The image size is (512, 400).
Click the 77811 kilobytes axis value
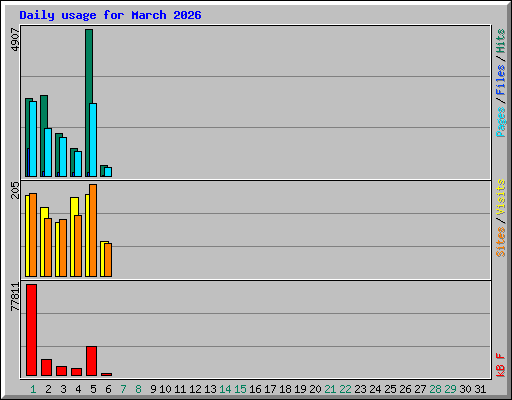pos(15,297)
